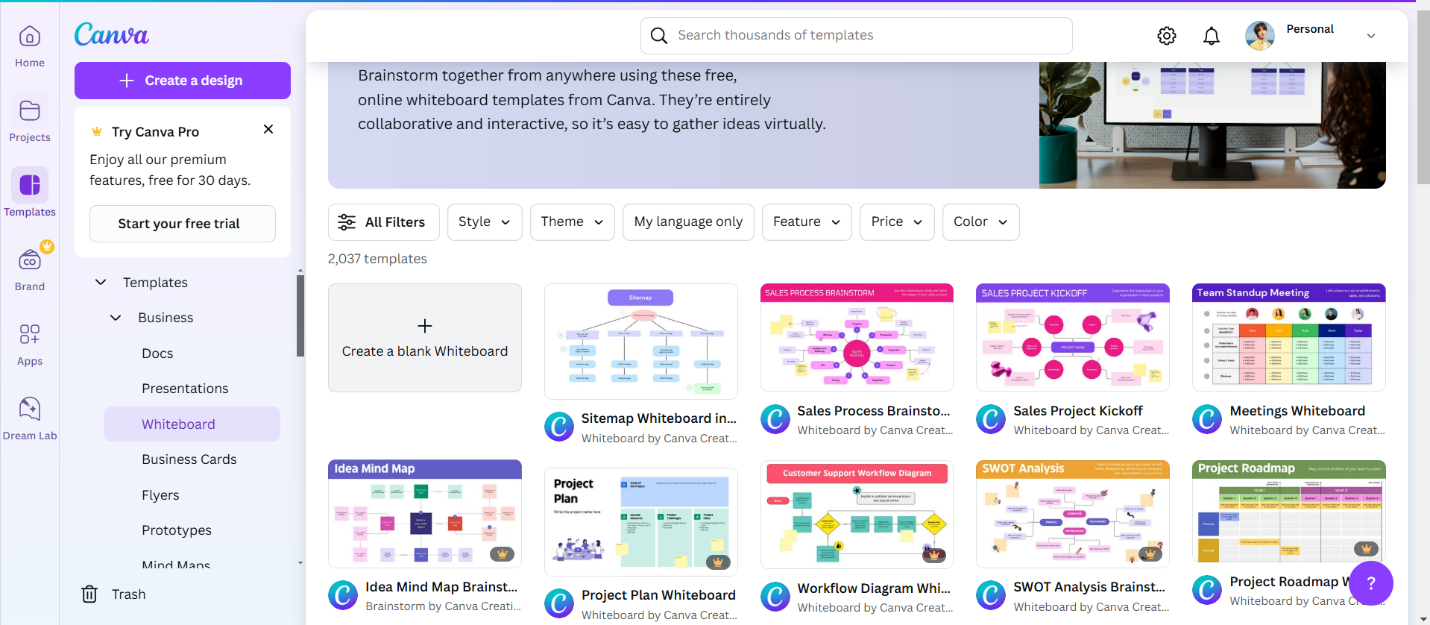Image resolution: width=1430 pixels, height=625 pixels.
Task: Launch Dream Lab from the sidebar
Action: tap(30, 418)
